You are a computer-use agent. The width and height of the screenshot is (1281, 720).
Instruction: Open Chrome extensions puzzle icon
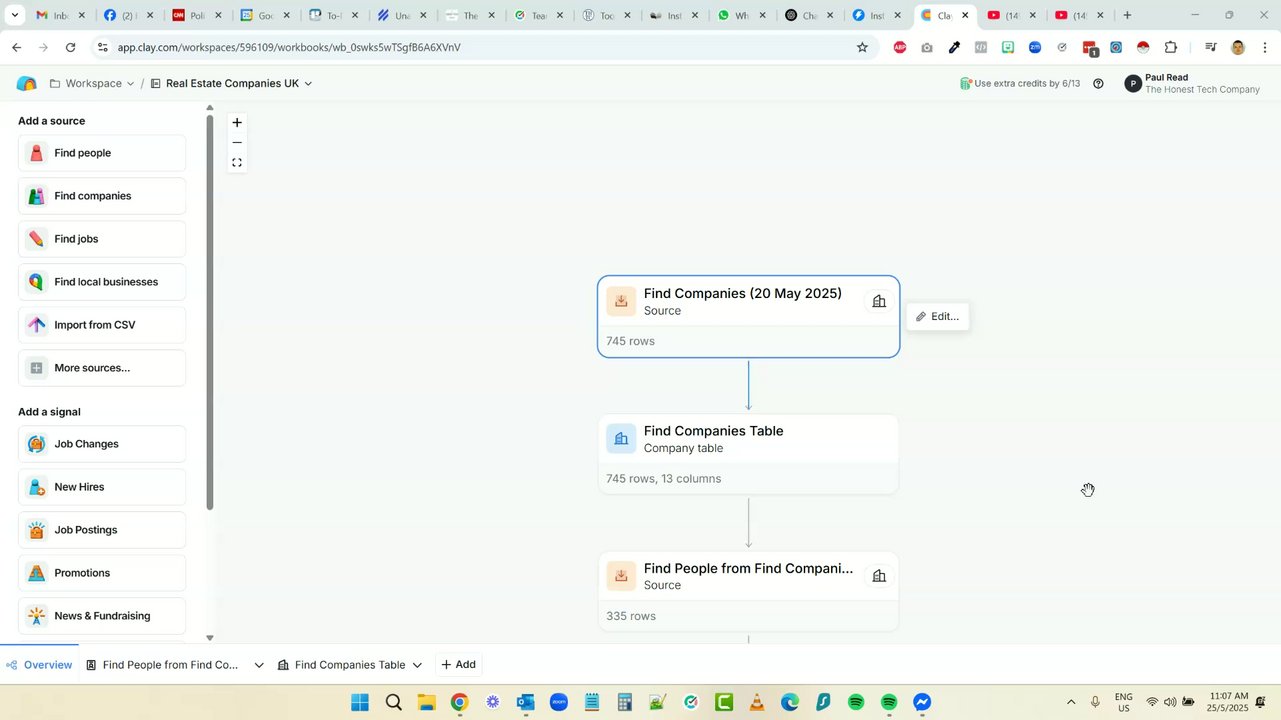[1171, 47]
